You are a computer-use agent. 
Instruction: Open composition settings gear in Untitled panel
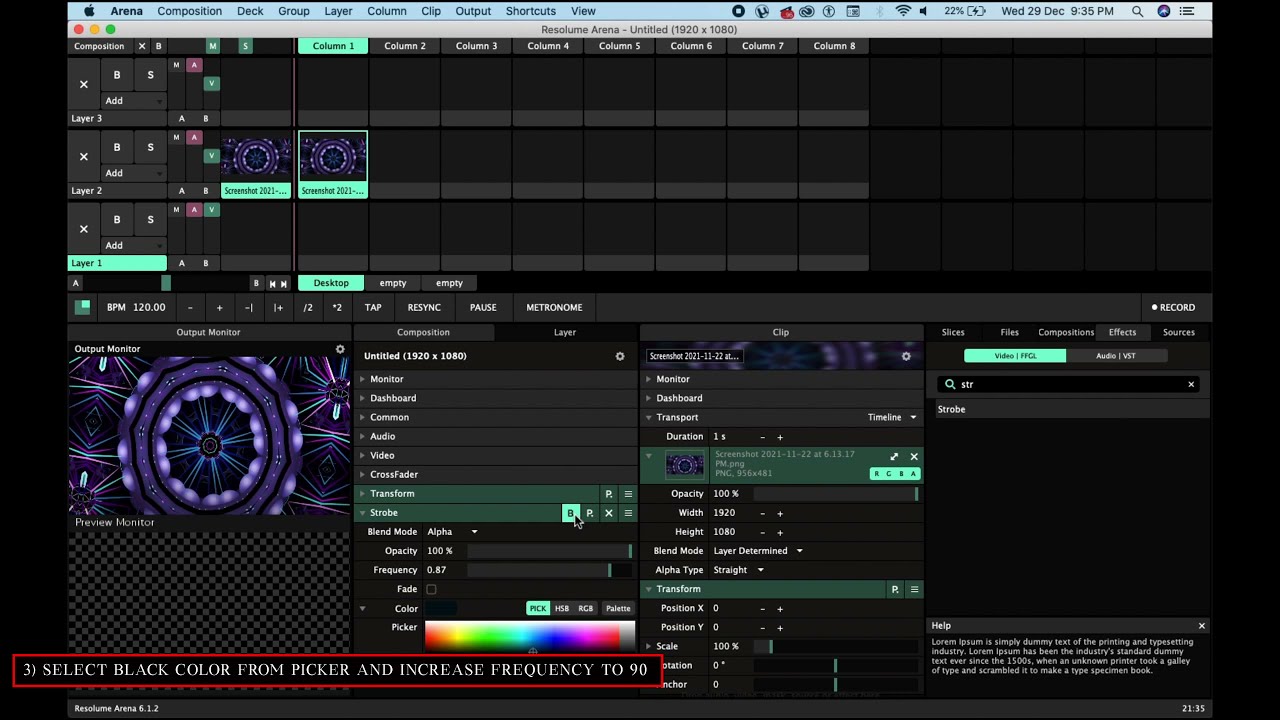click(620, 356)
